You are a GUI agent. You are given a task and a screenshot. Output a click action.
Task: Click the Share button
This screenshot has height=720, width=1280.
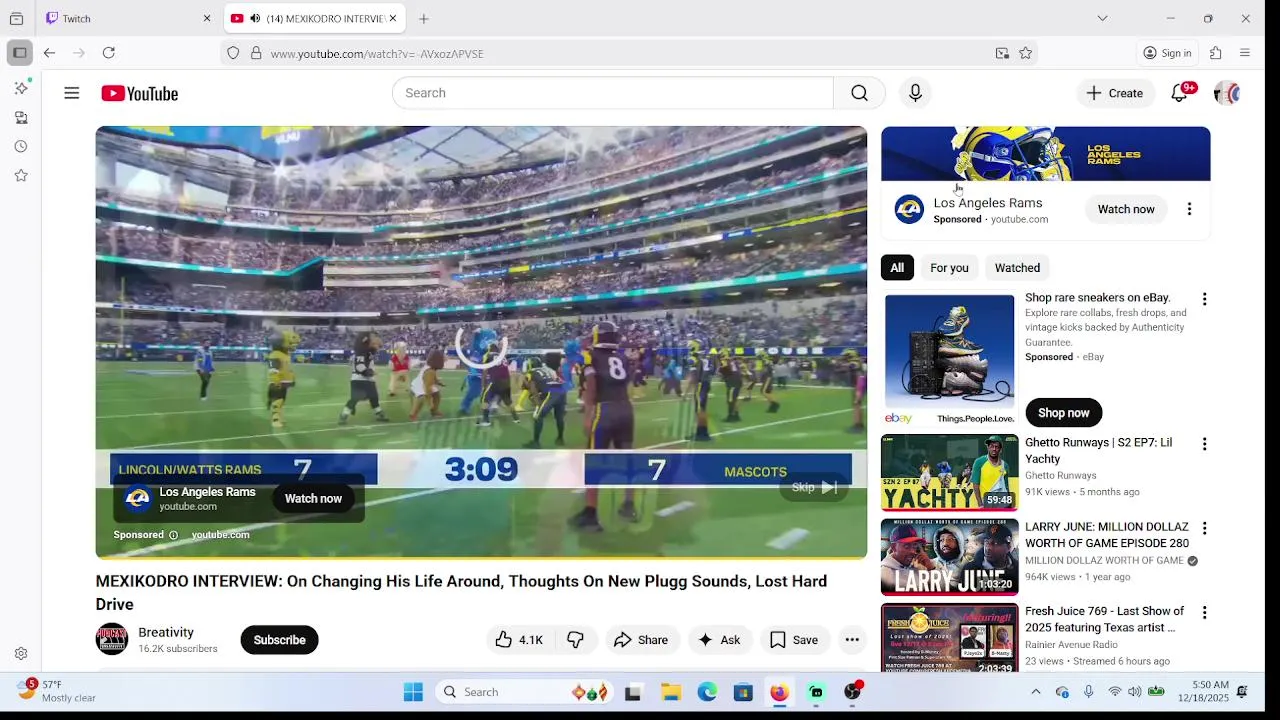641,640
